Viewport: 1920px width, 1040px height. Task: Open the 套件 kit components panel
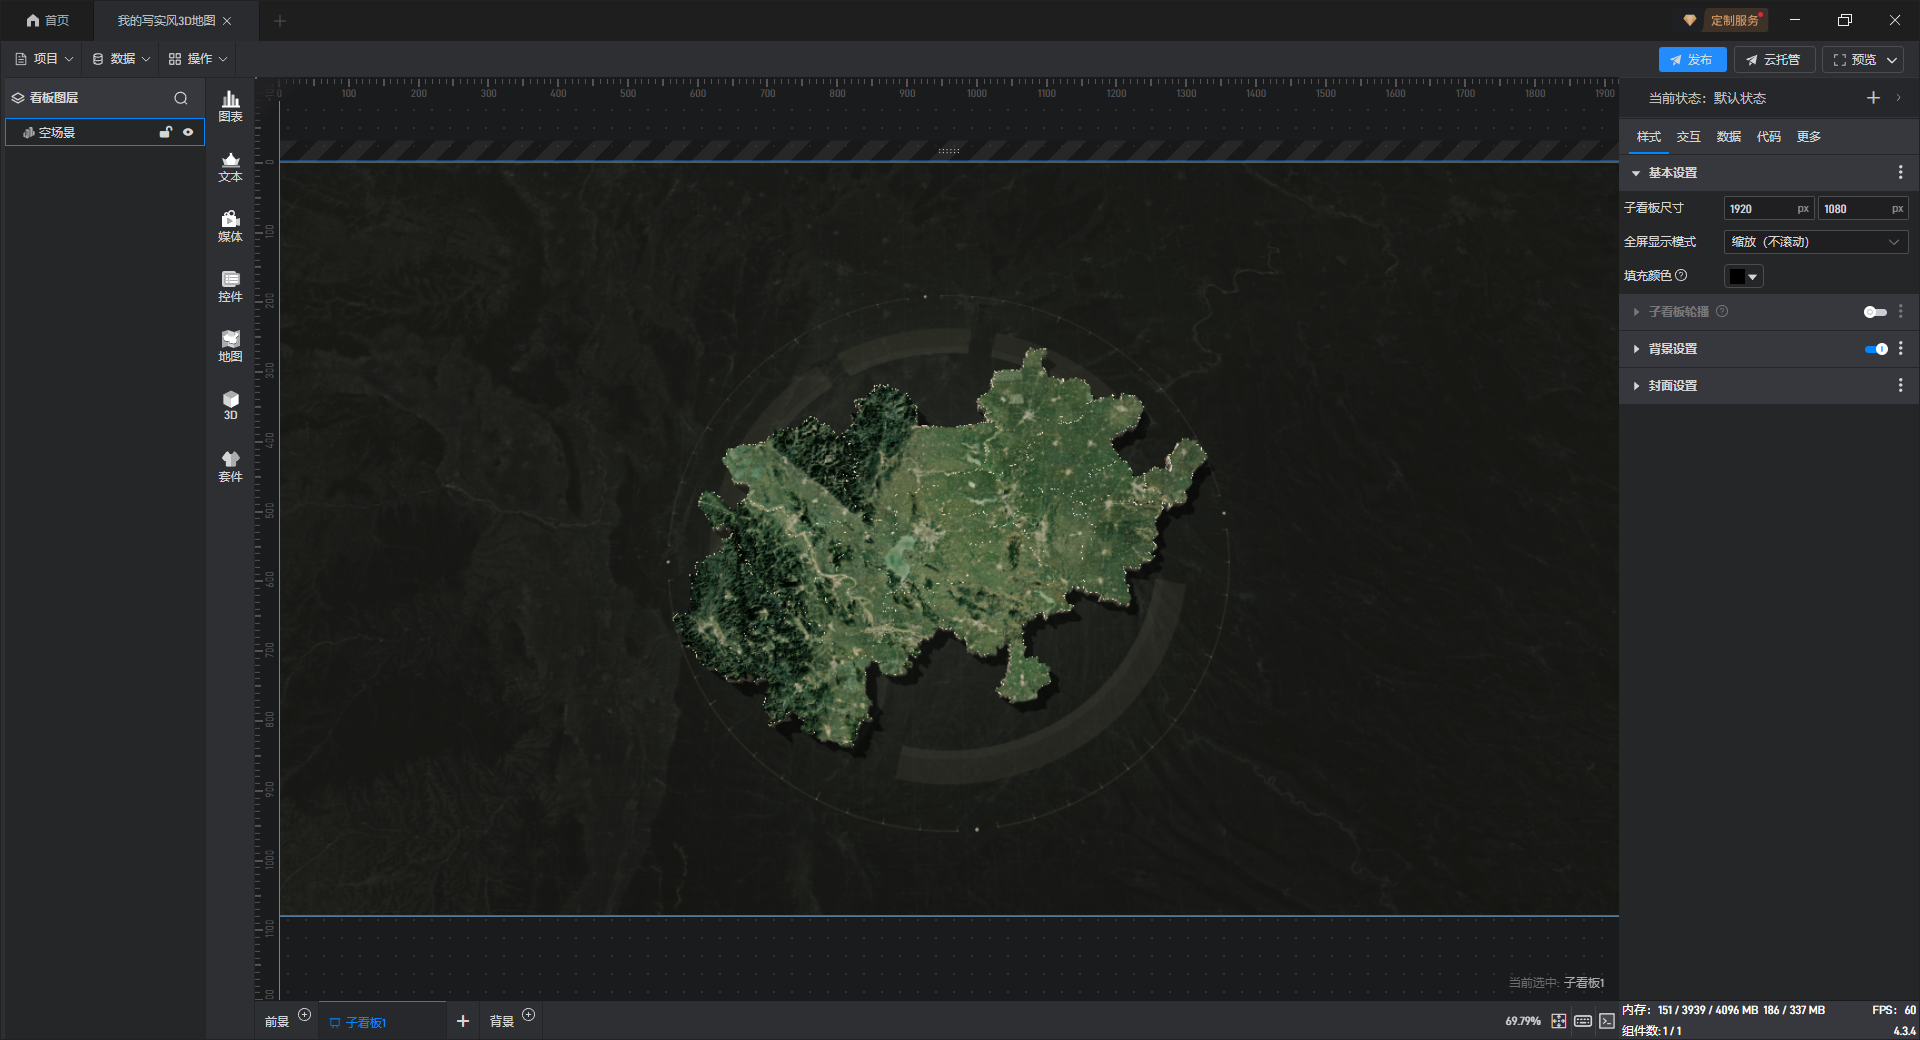tap(230, 466)
